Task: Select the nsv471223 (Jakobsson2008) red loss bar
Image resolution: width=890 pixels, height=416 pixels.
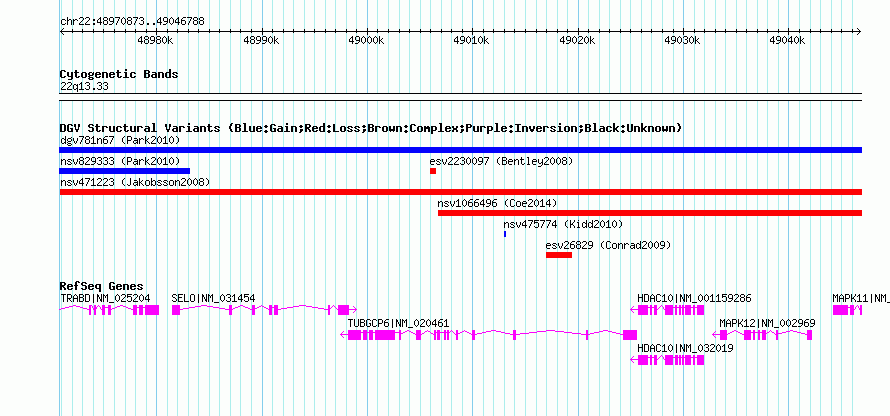Action: click(x=461, y=192)
